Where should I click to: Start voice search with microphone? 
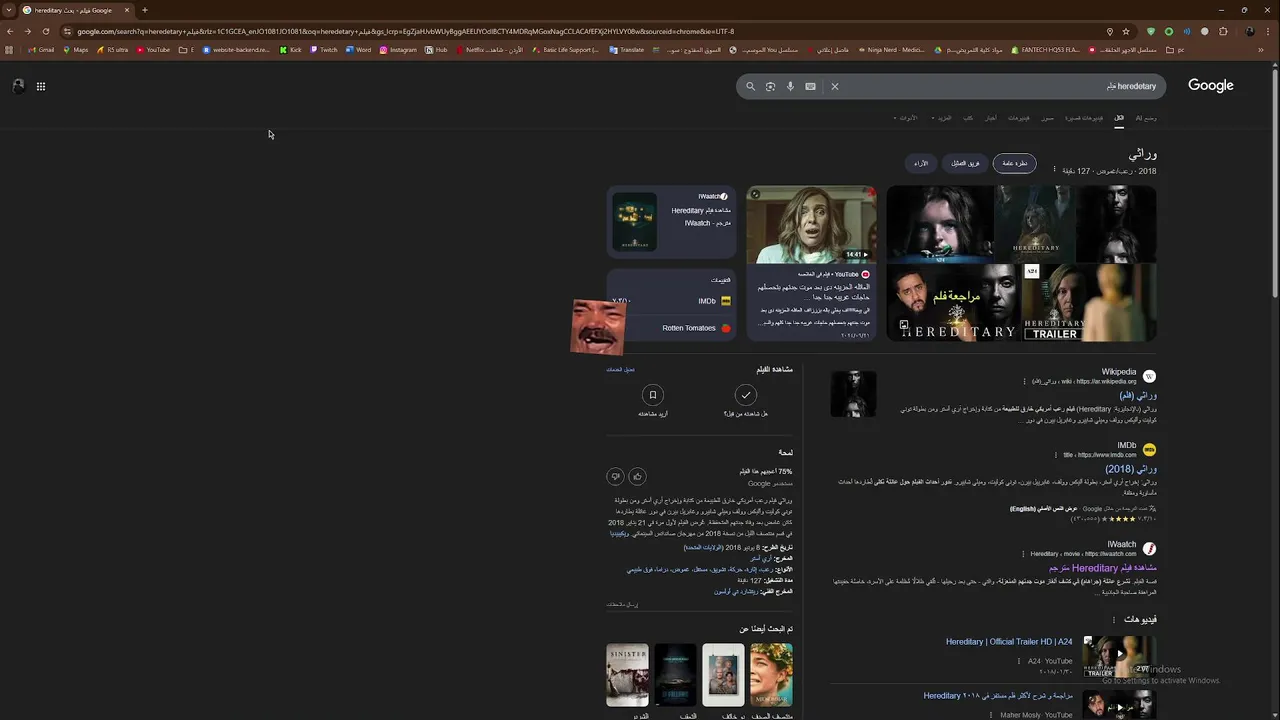(x=790, y=86)
